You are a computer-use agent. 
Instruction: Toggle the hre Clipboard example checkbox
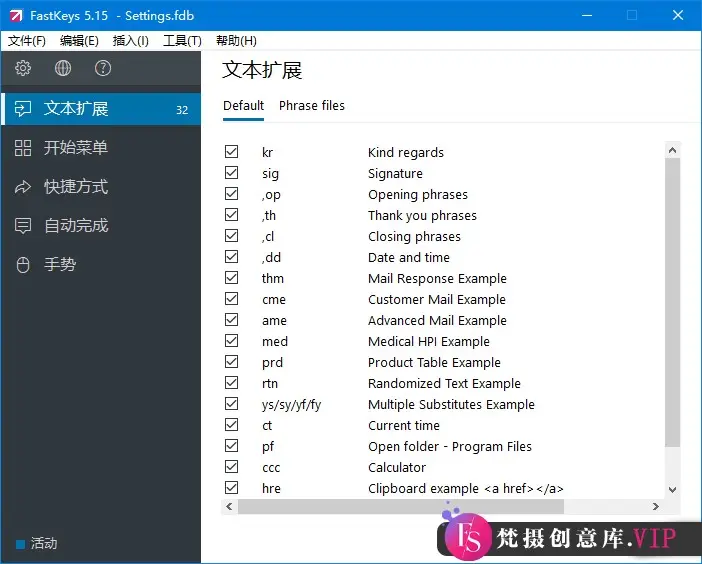click(x=231, y=488)
